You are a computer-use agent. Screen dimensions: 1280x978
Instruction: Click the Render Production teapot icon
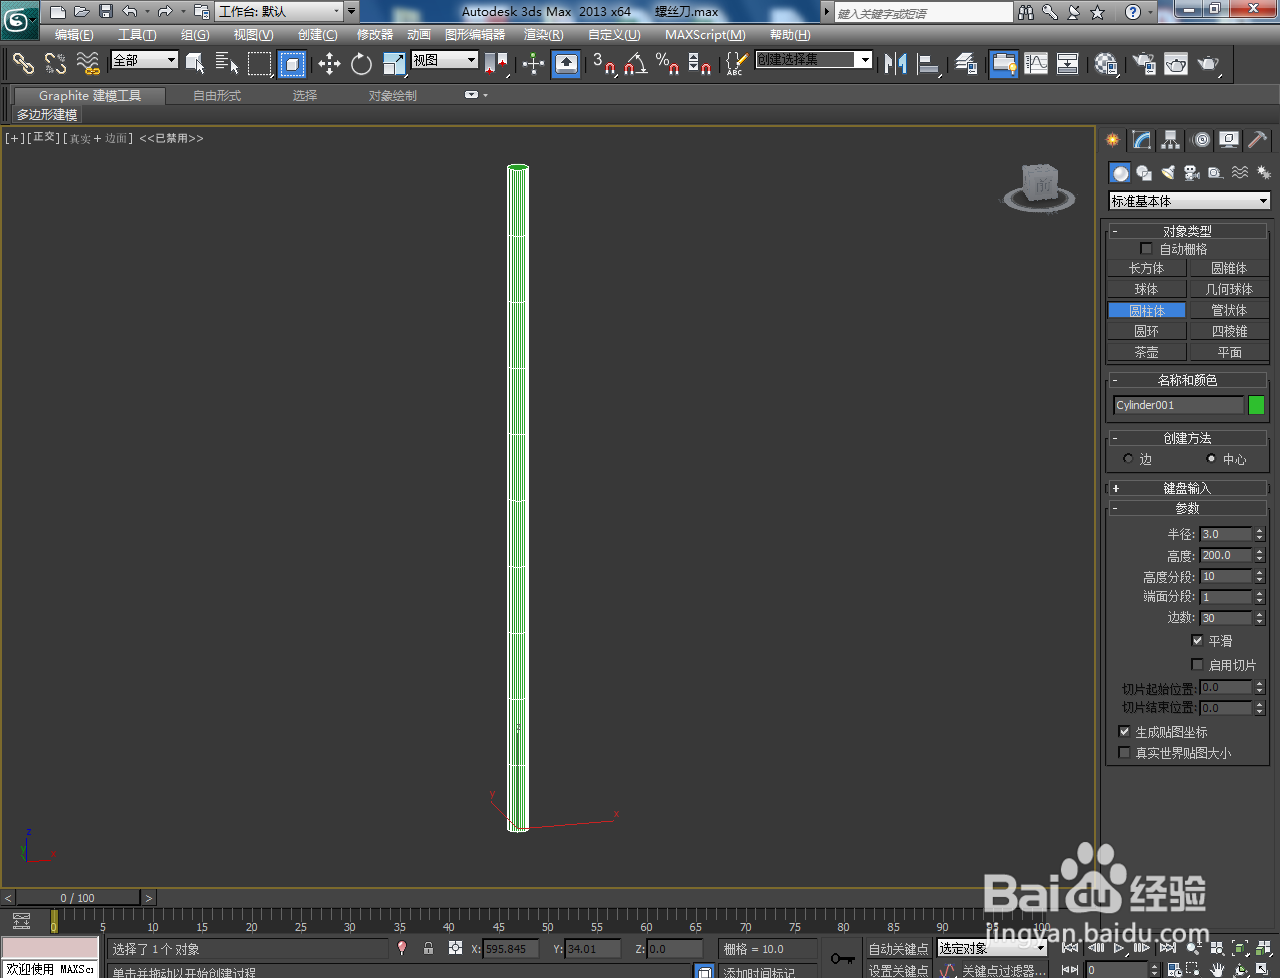[x=1208, y=64]
